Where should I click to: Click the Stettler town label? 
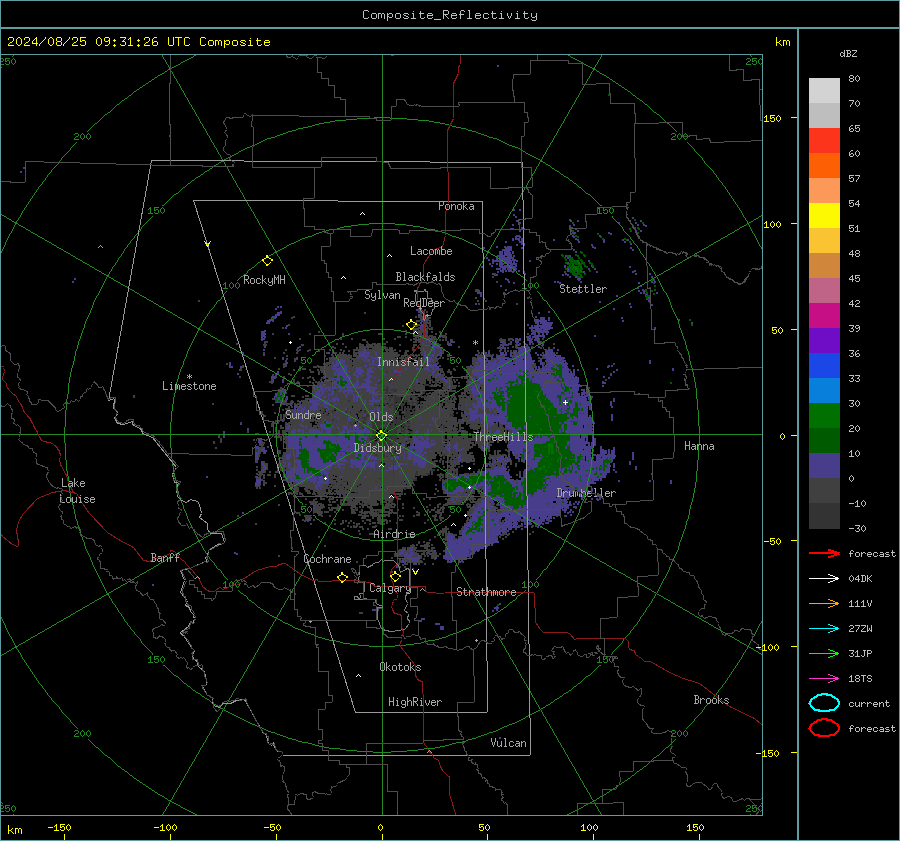[x=583, y=289]
